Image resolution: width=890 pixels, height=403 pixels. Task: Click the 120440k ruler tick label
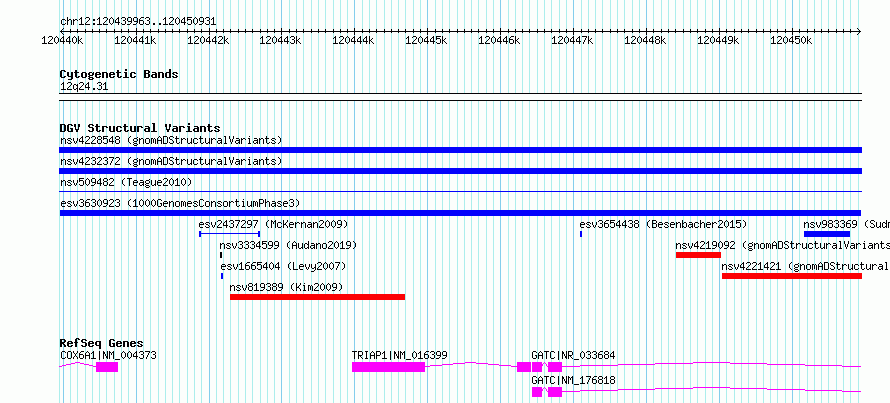pyautogui.click(x=62, y=40)
